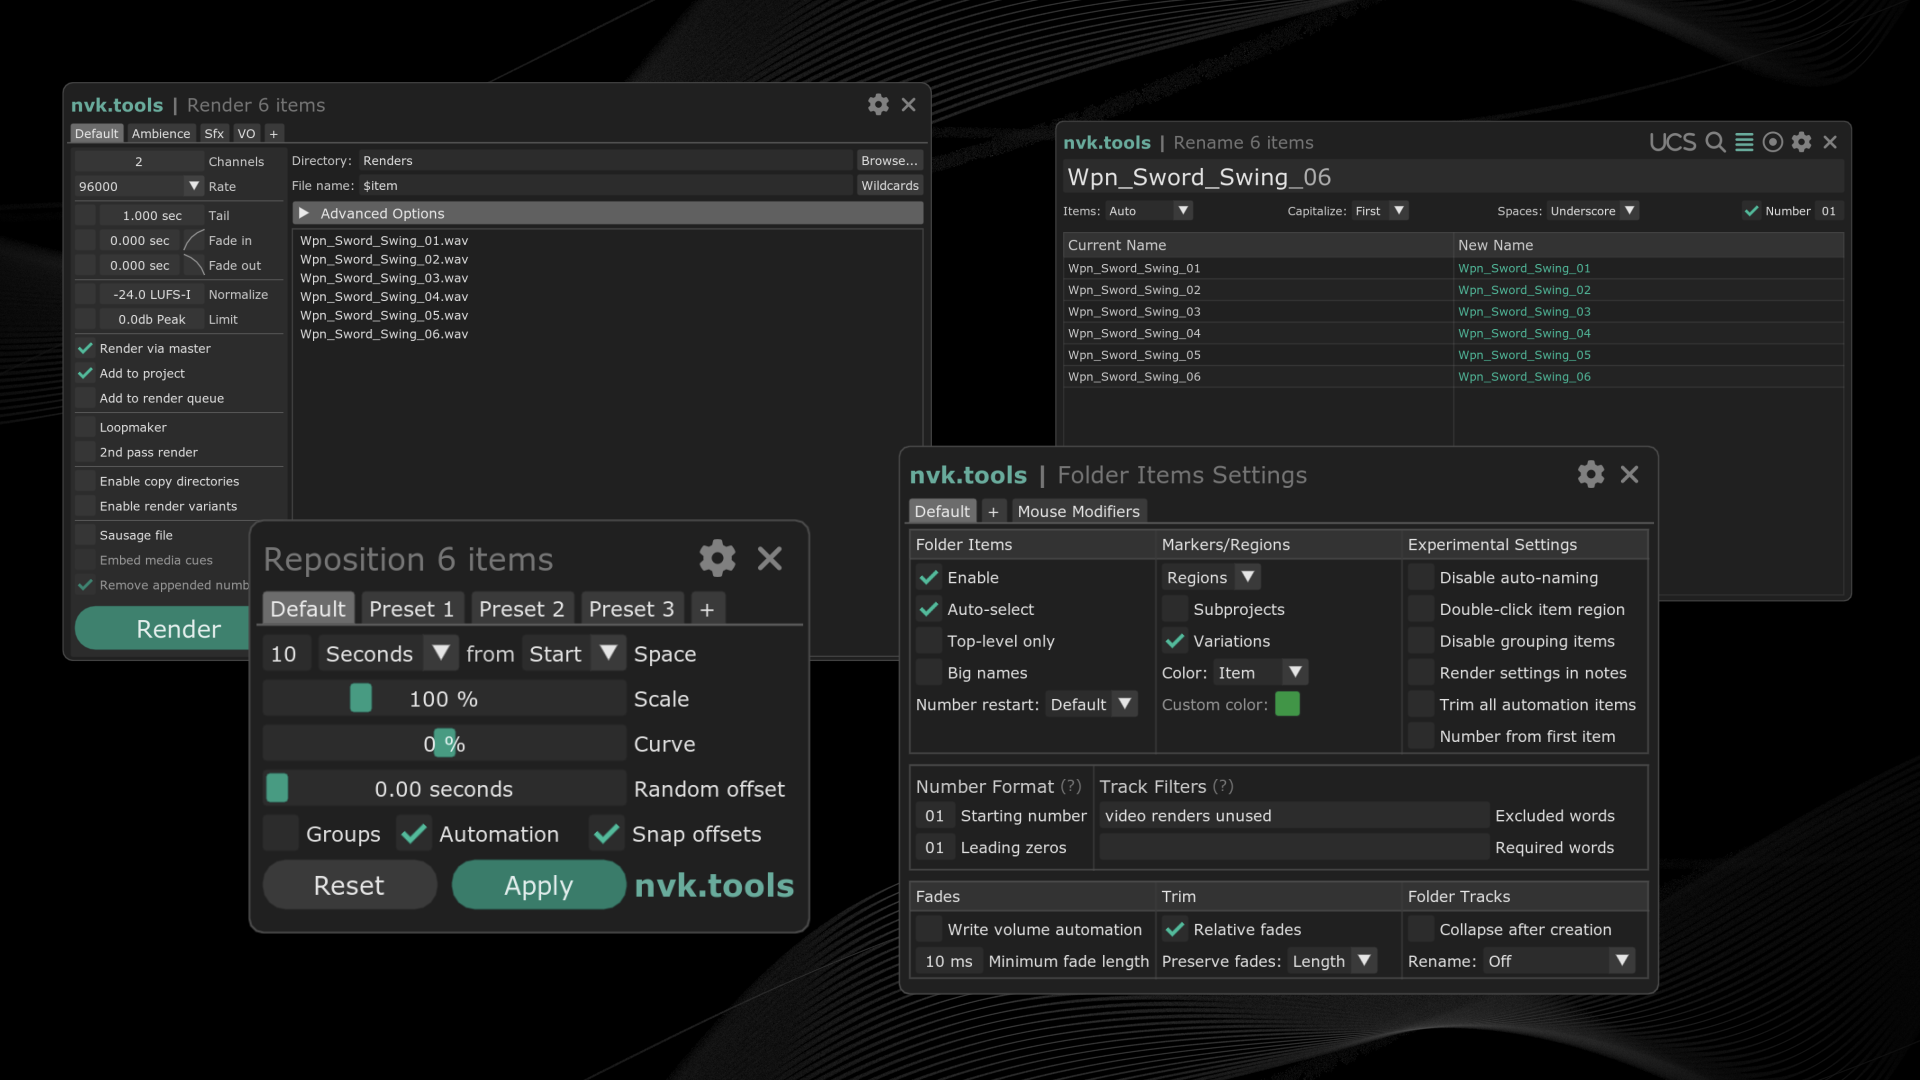Disable the Relative fades checkbox
Image resolution: width=1920 pixels, height=1080 pixels.
pyautogui.click(x=1174, y=929)
